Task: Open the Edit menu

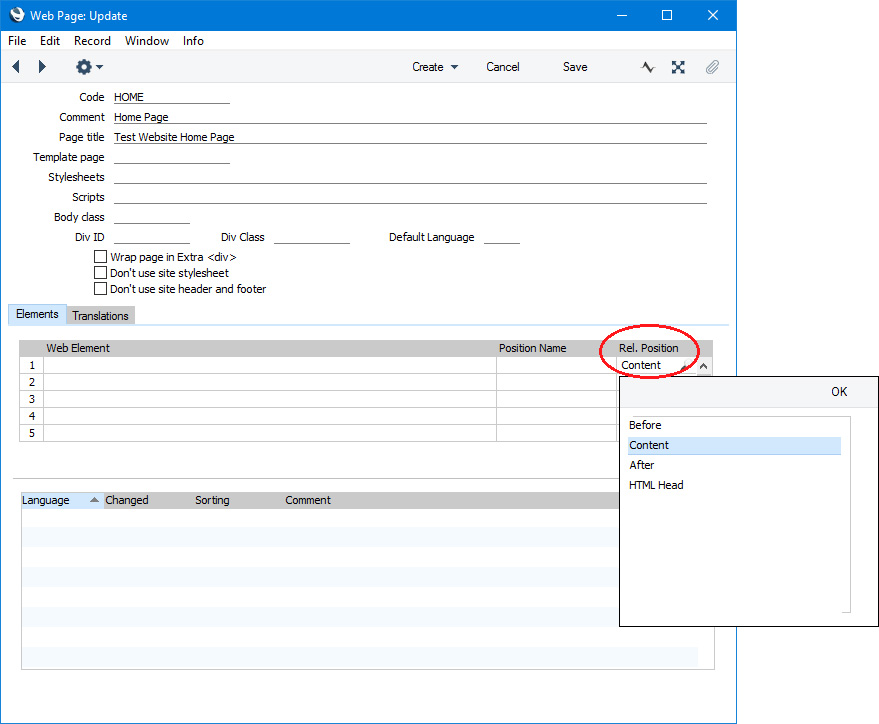Action: tap(50, 41)
